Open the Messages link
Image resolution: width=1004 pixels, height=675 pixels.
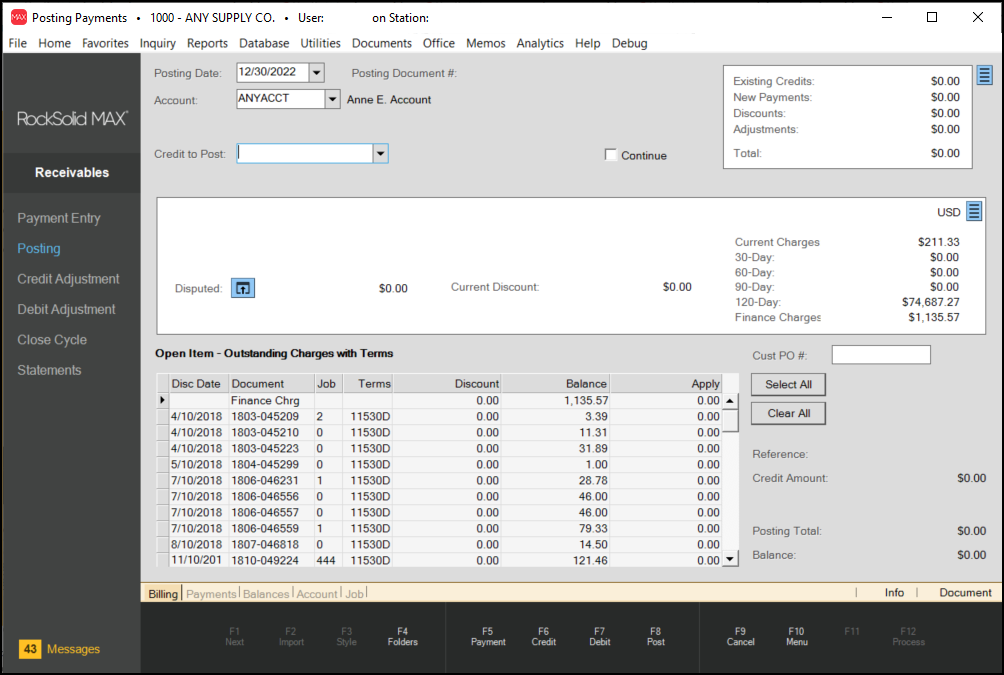click(73, 649)
